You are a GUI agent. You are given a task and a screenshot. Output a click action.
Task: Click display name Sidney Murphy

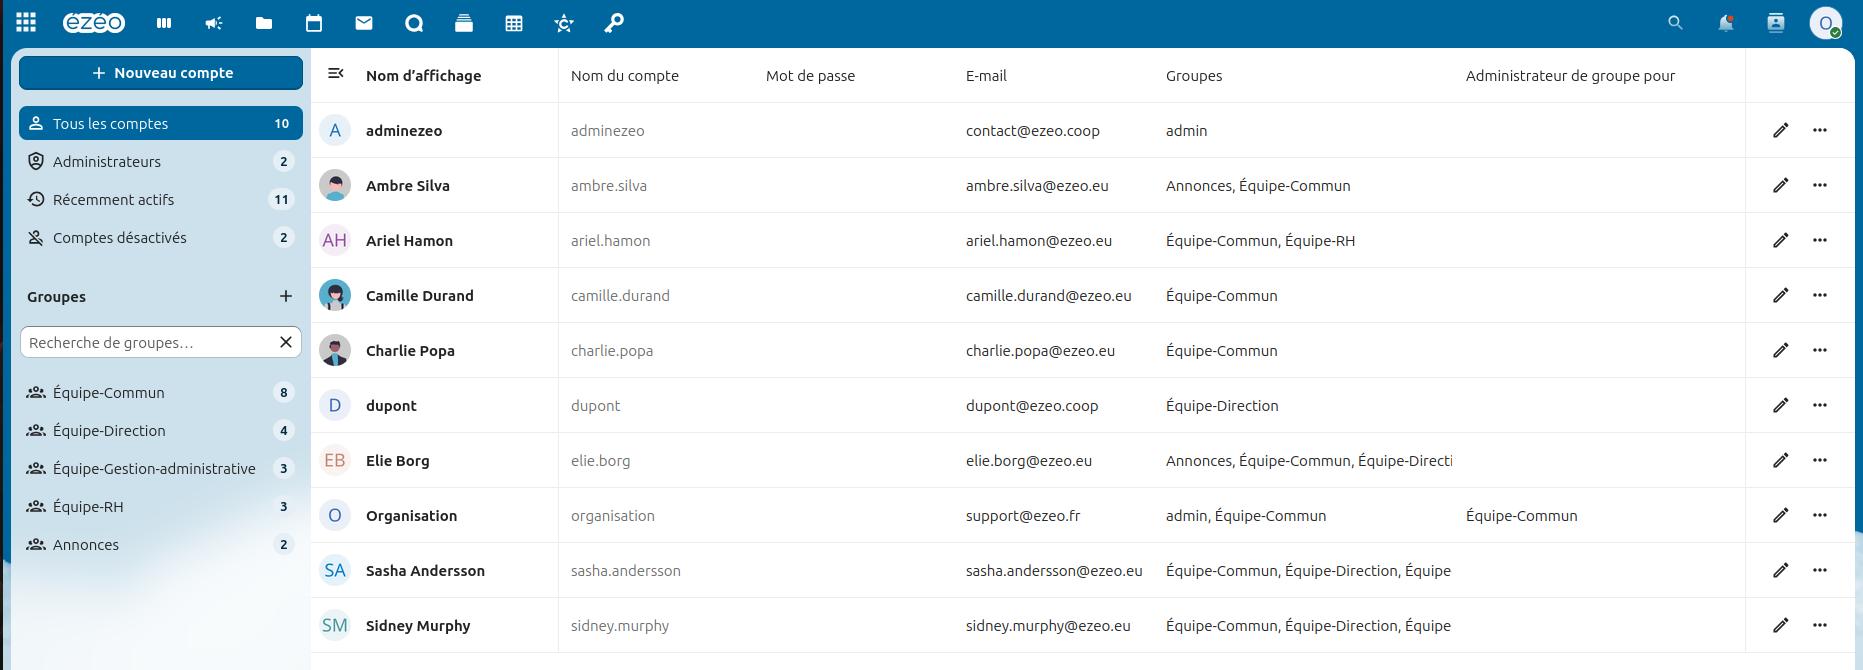pyautogui.click(x=418, y=625)
